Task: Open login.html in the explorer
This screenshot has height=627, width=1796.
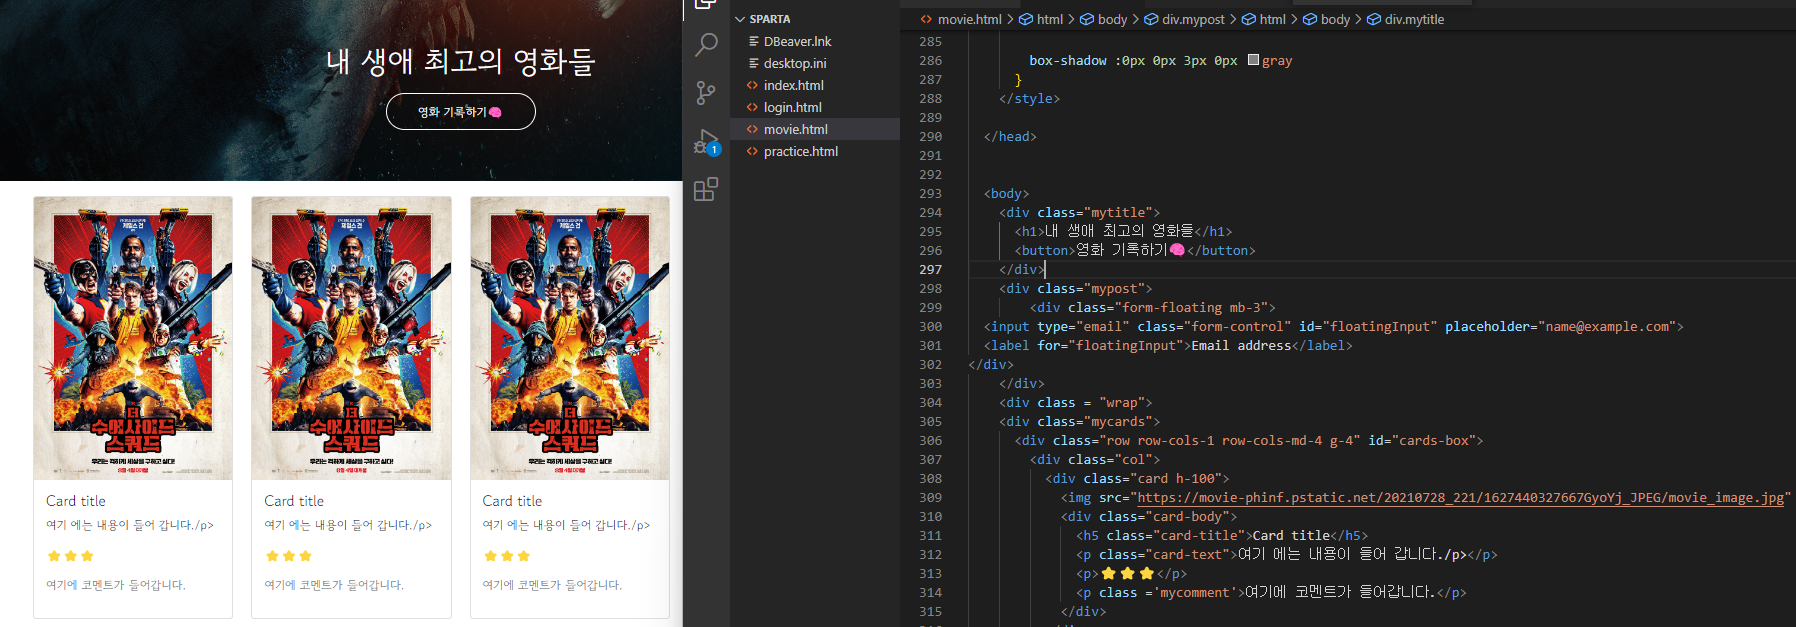Action: [x=793, y=107]
